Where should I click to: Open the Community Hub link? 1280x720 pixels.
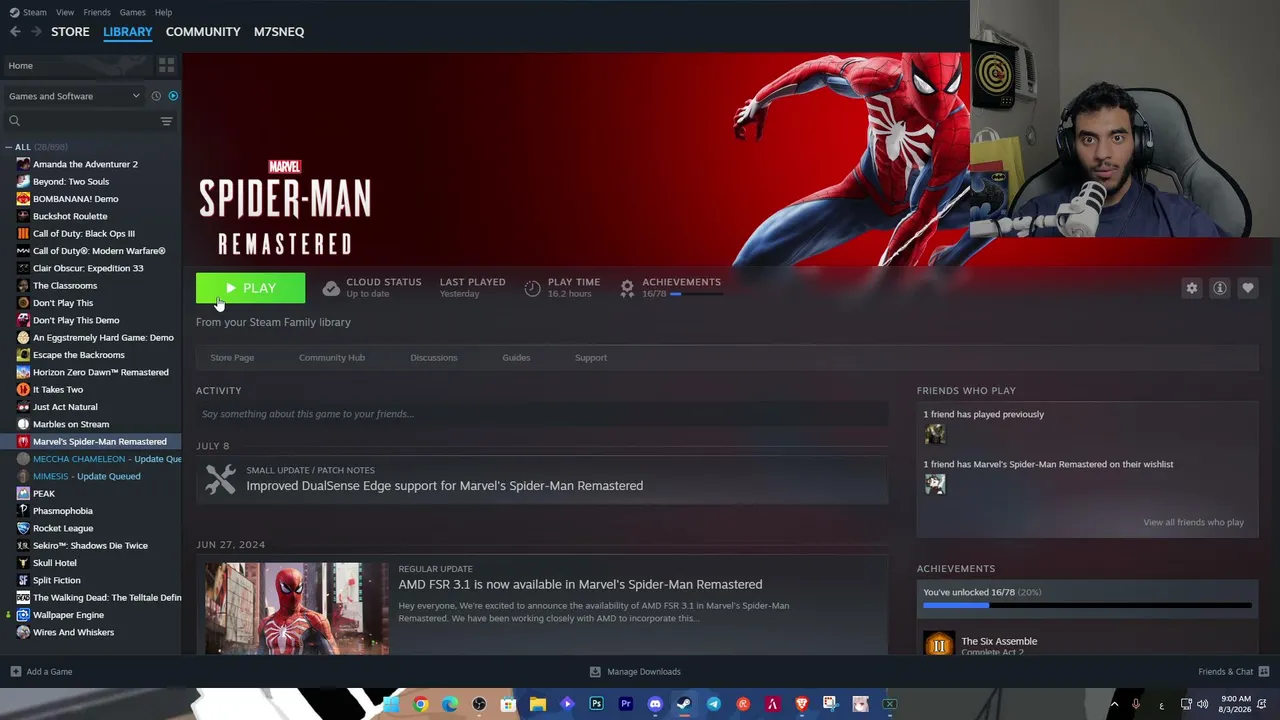[x=332, y=358]
